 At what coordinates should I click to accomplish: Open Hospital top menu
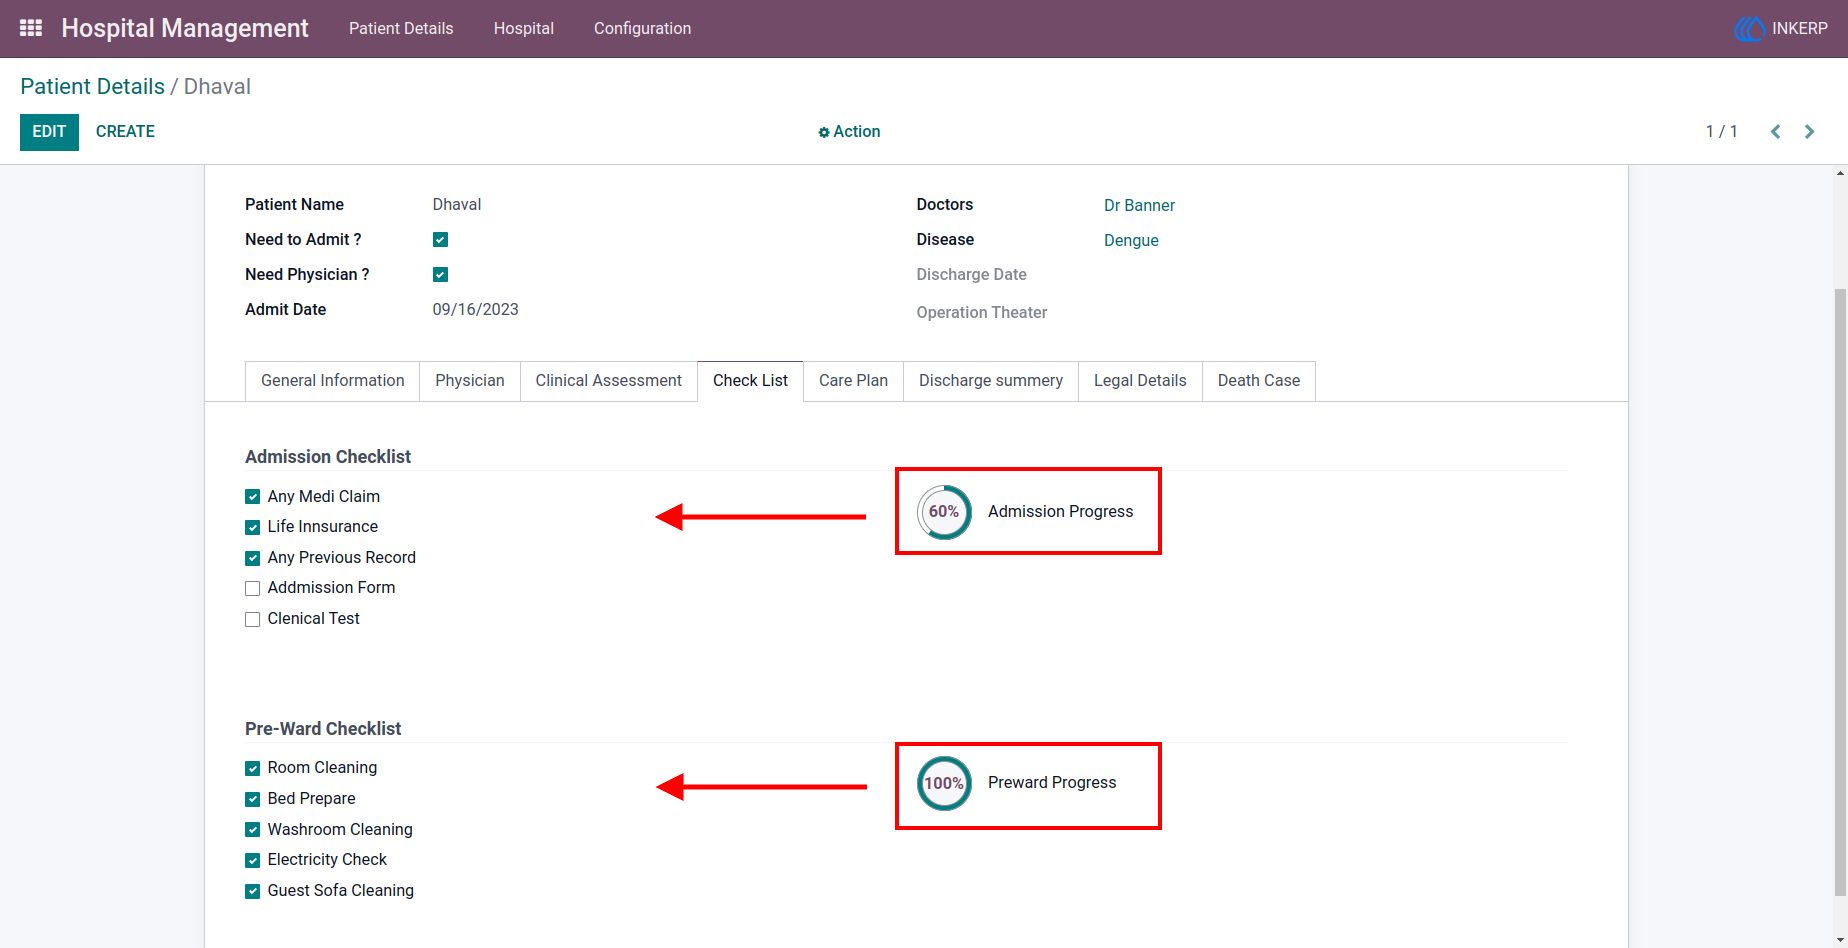click(524, 28)
